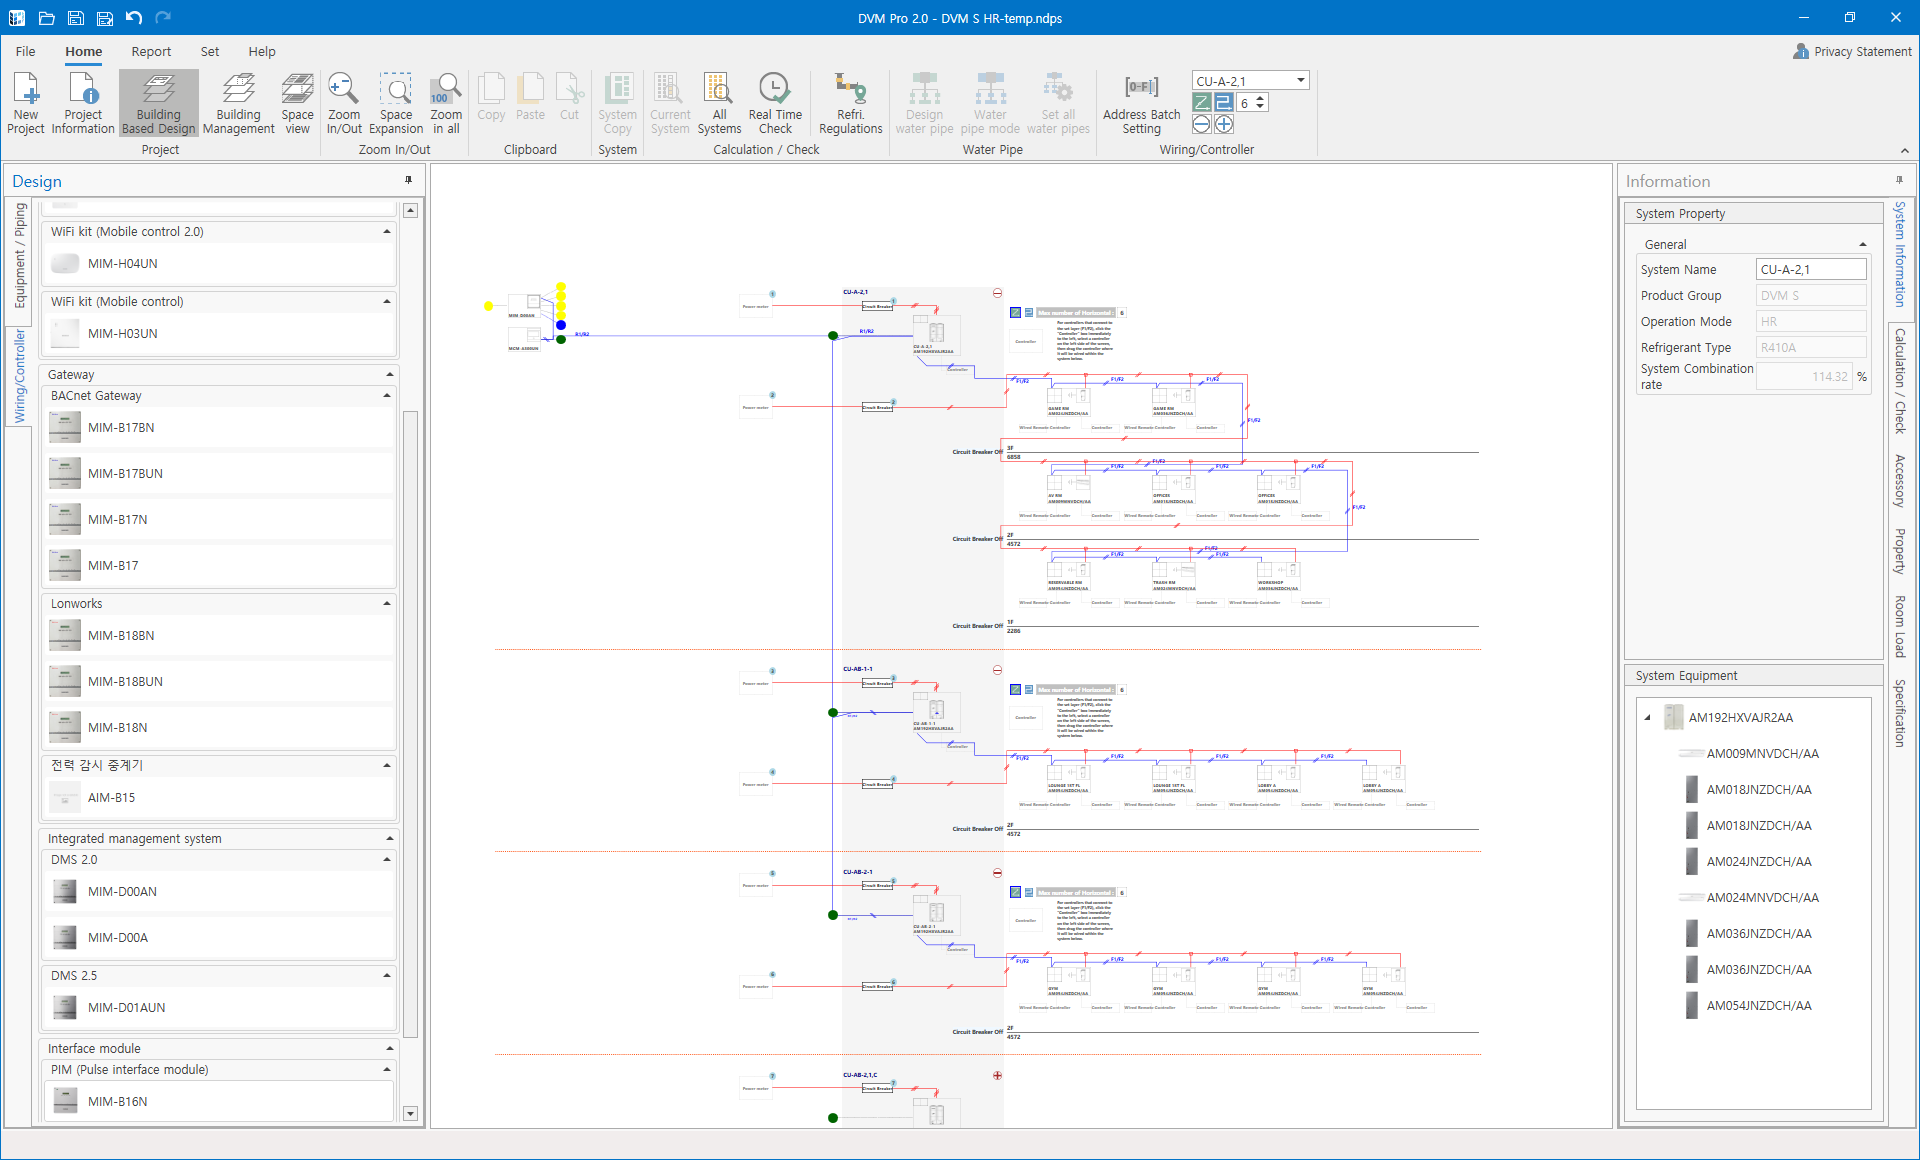Viewport: 1920px width, 1160px height.
Task: Collapse the Lonworks group
Action: [387, 604]
